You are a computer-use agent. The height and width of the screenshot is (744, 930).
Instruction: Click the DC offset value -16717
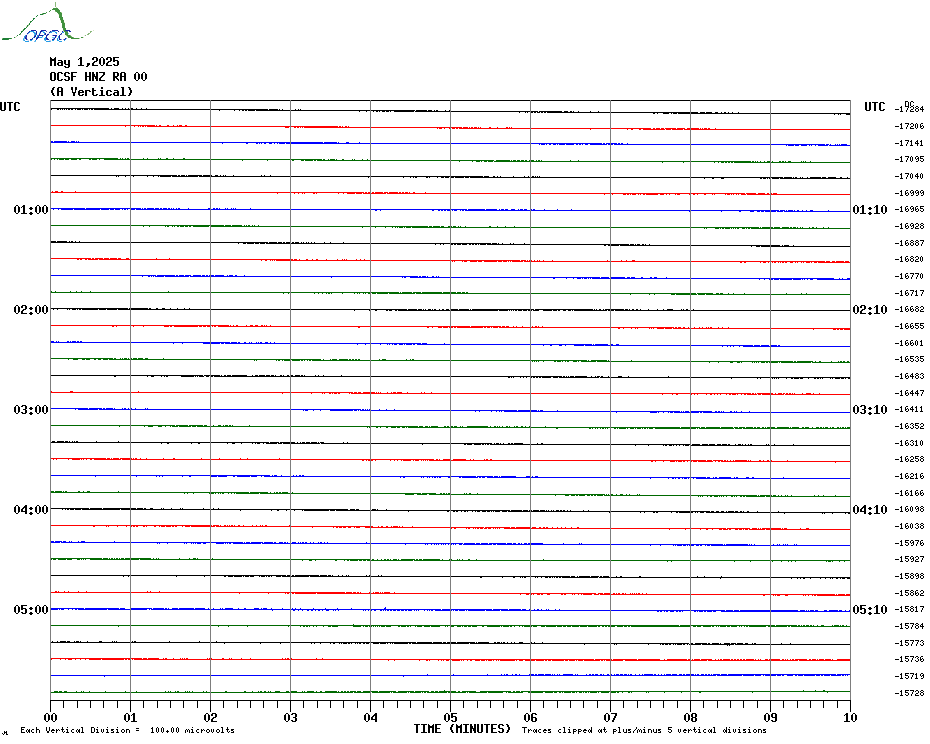coord(909,293)
